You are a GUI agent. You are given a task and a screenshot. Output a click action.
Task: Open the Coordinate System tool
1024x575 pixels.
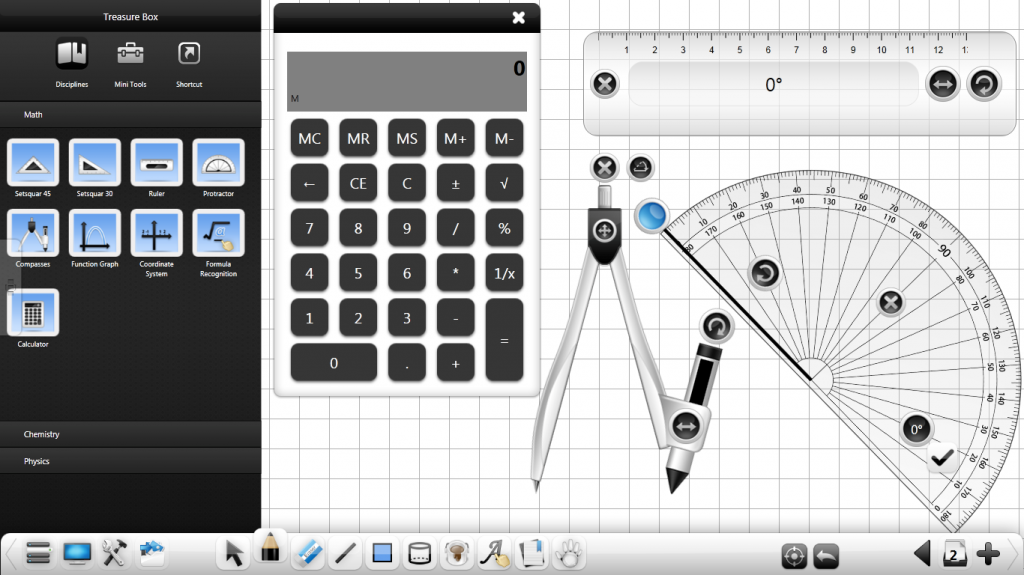[x=156, y=233]
